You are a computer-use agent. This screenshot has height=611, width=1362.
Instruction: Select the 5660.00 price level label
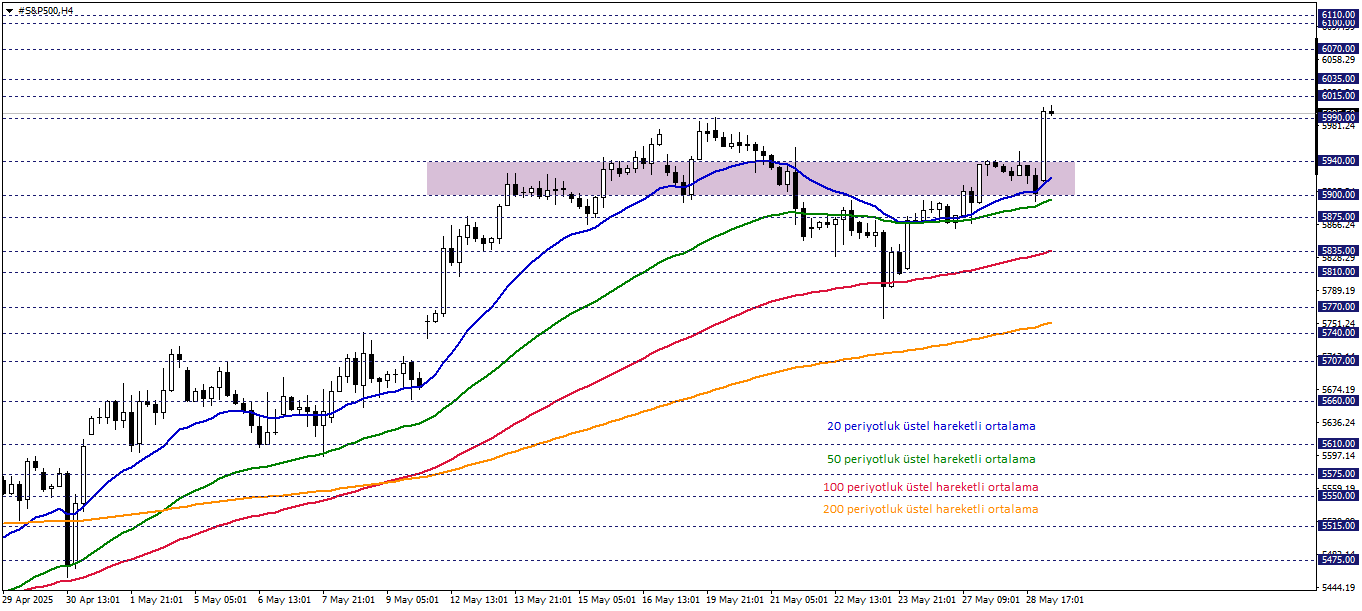click(x=1337, y=401)
